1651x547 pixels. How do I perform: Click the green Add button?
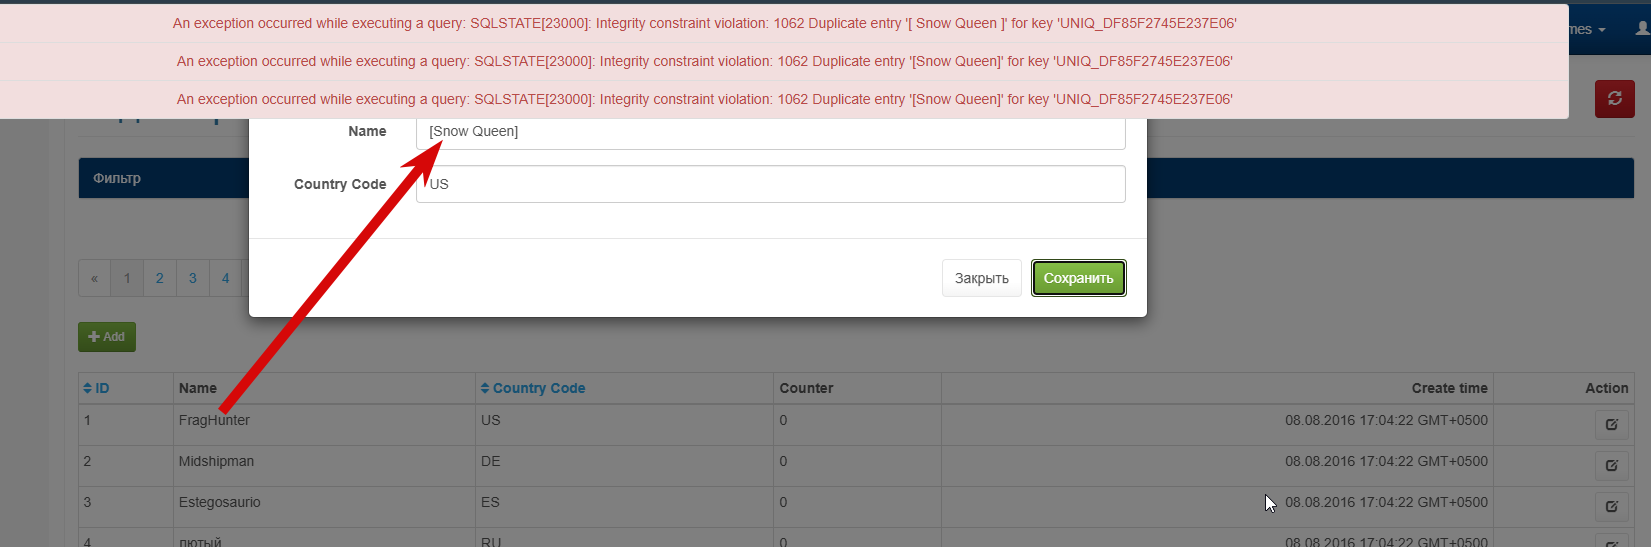pyautogui.click(x=107, y=337)
